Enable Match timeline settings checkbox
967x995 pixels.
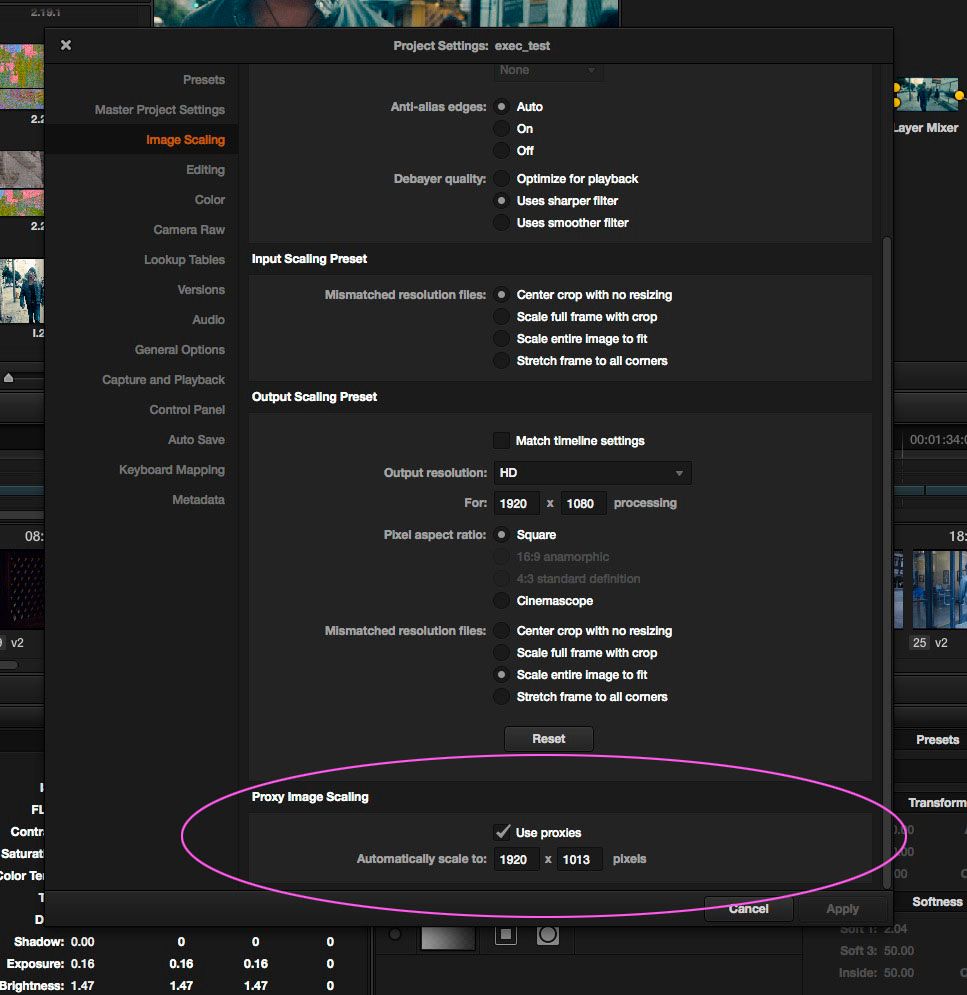(x=502, y=441)
